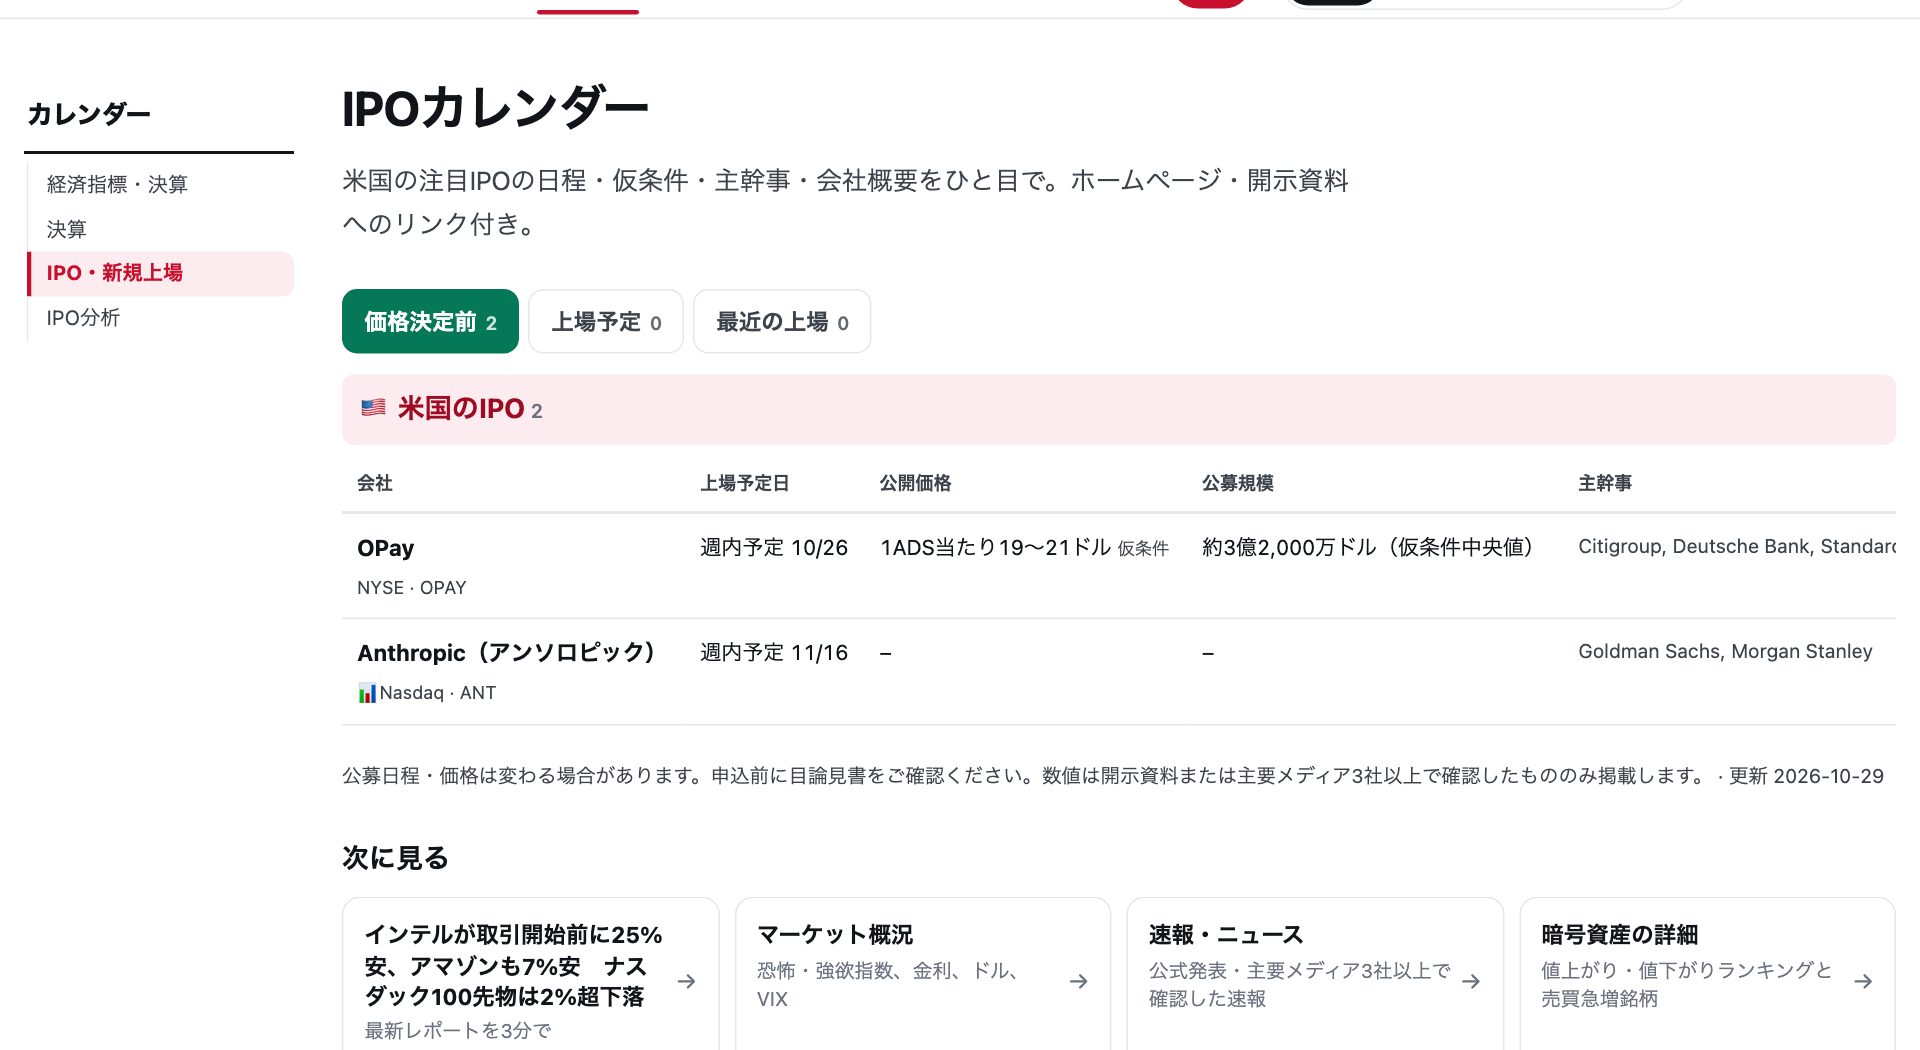Image resolution: width=1920 pixels, height=1050 pixels.
Task: Click the arrow icon on the インテル report card
Action: pyautogui.click(x=687, y=981)
